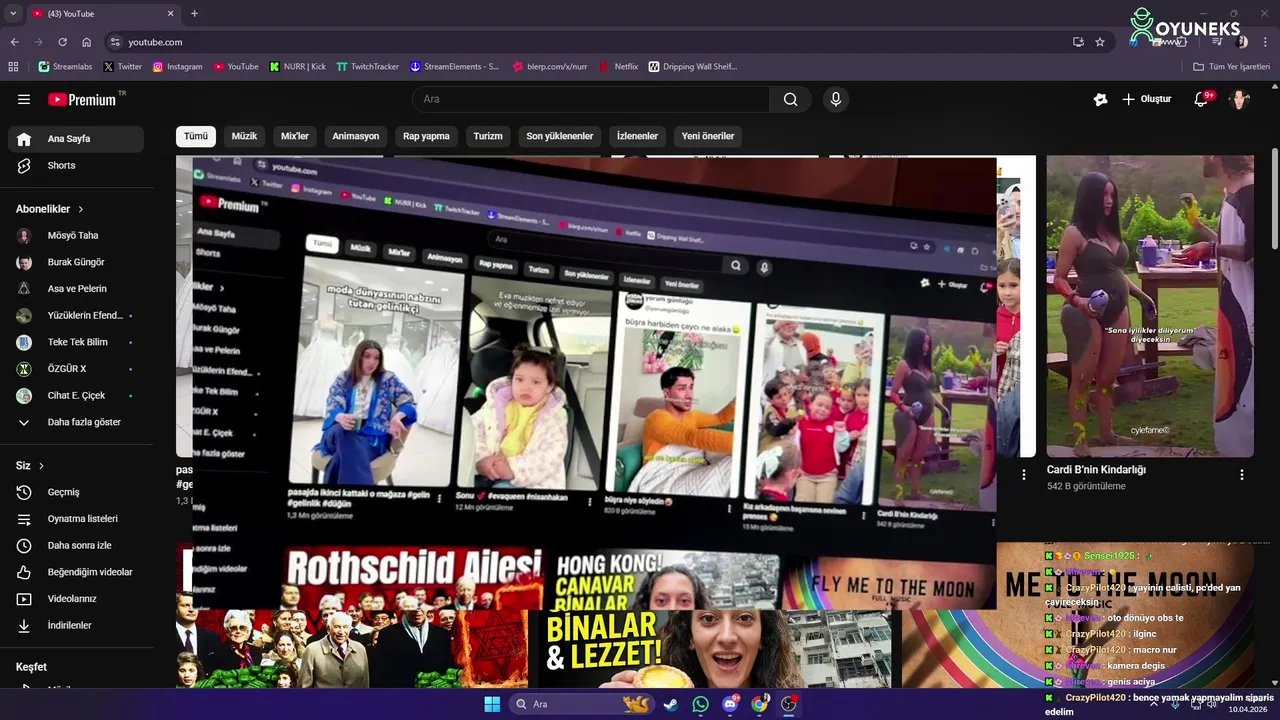Open NURR | Kick bookmark
1280x720 pixels.
tap(298, 67)
